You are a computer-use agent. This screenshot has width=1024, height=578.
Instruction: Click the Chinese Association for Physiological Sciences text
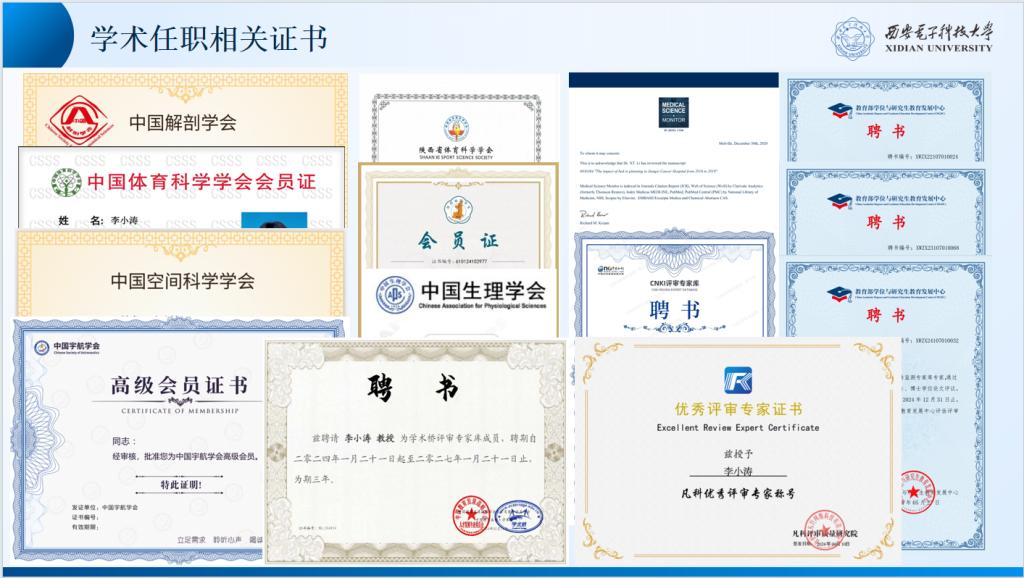pyautogui.click(x=483, y=306)
